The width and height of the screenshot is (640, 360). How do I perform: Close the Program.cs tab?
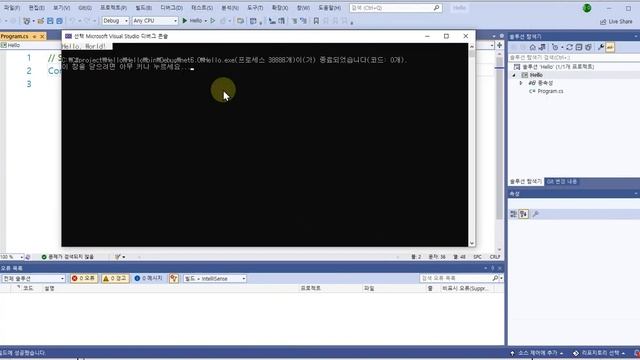tap(42, 36)
